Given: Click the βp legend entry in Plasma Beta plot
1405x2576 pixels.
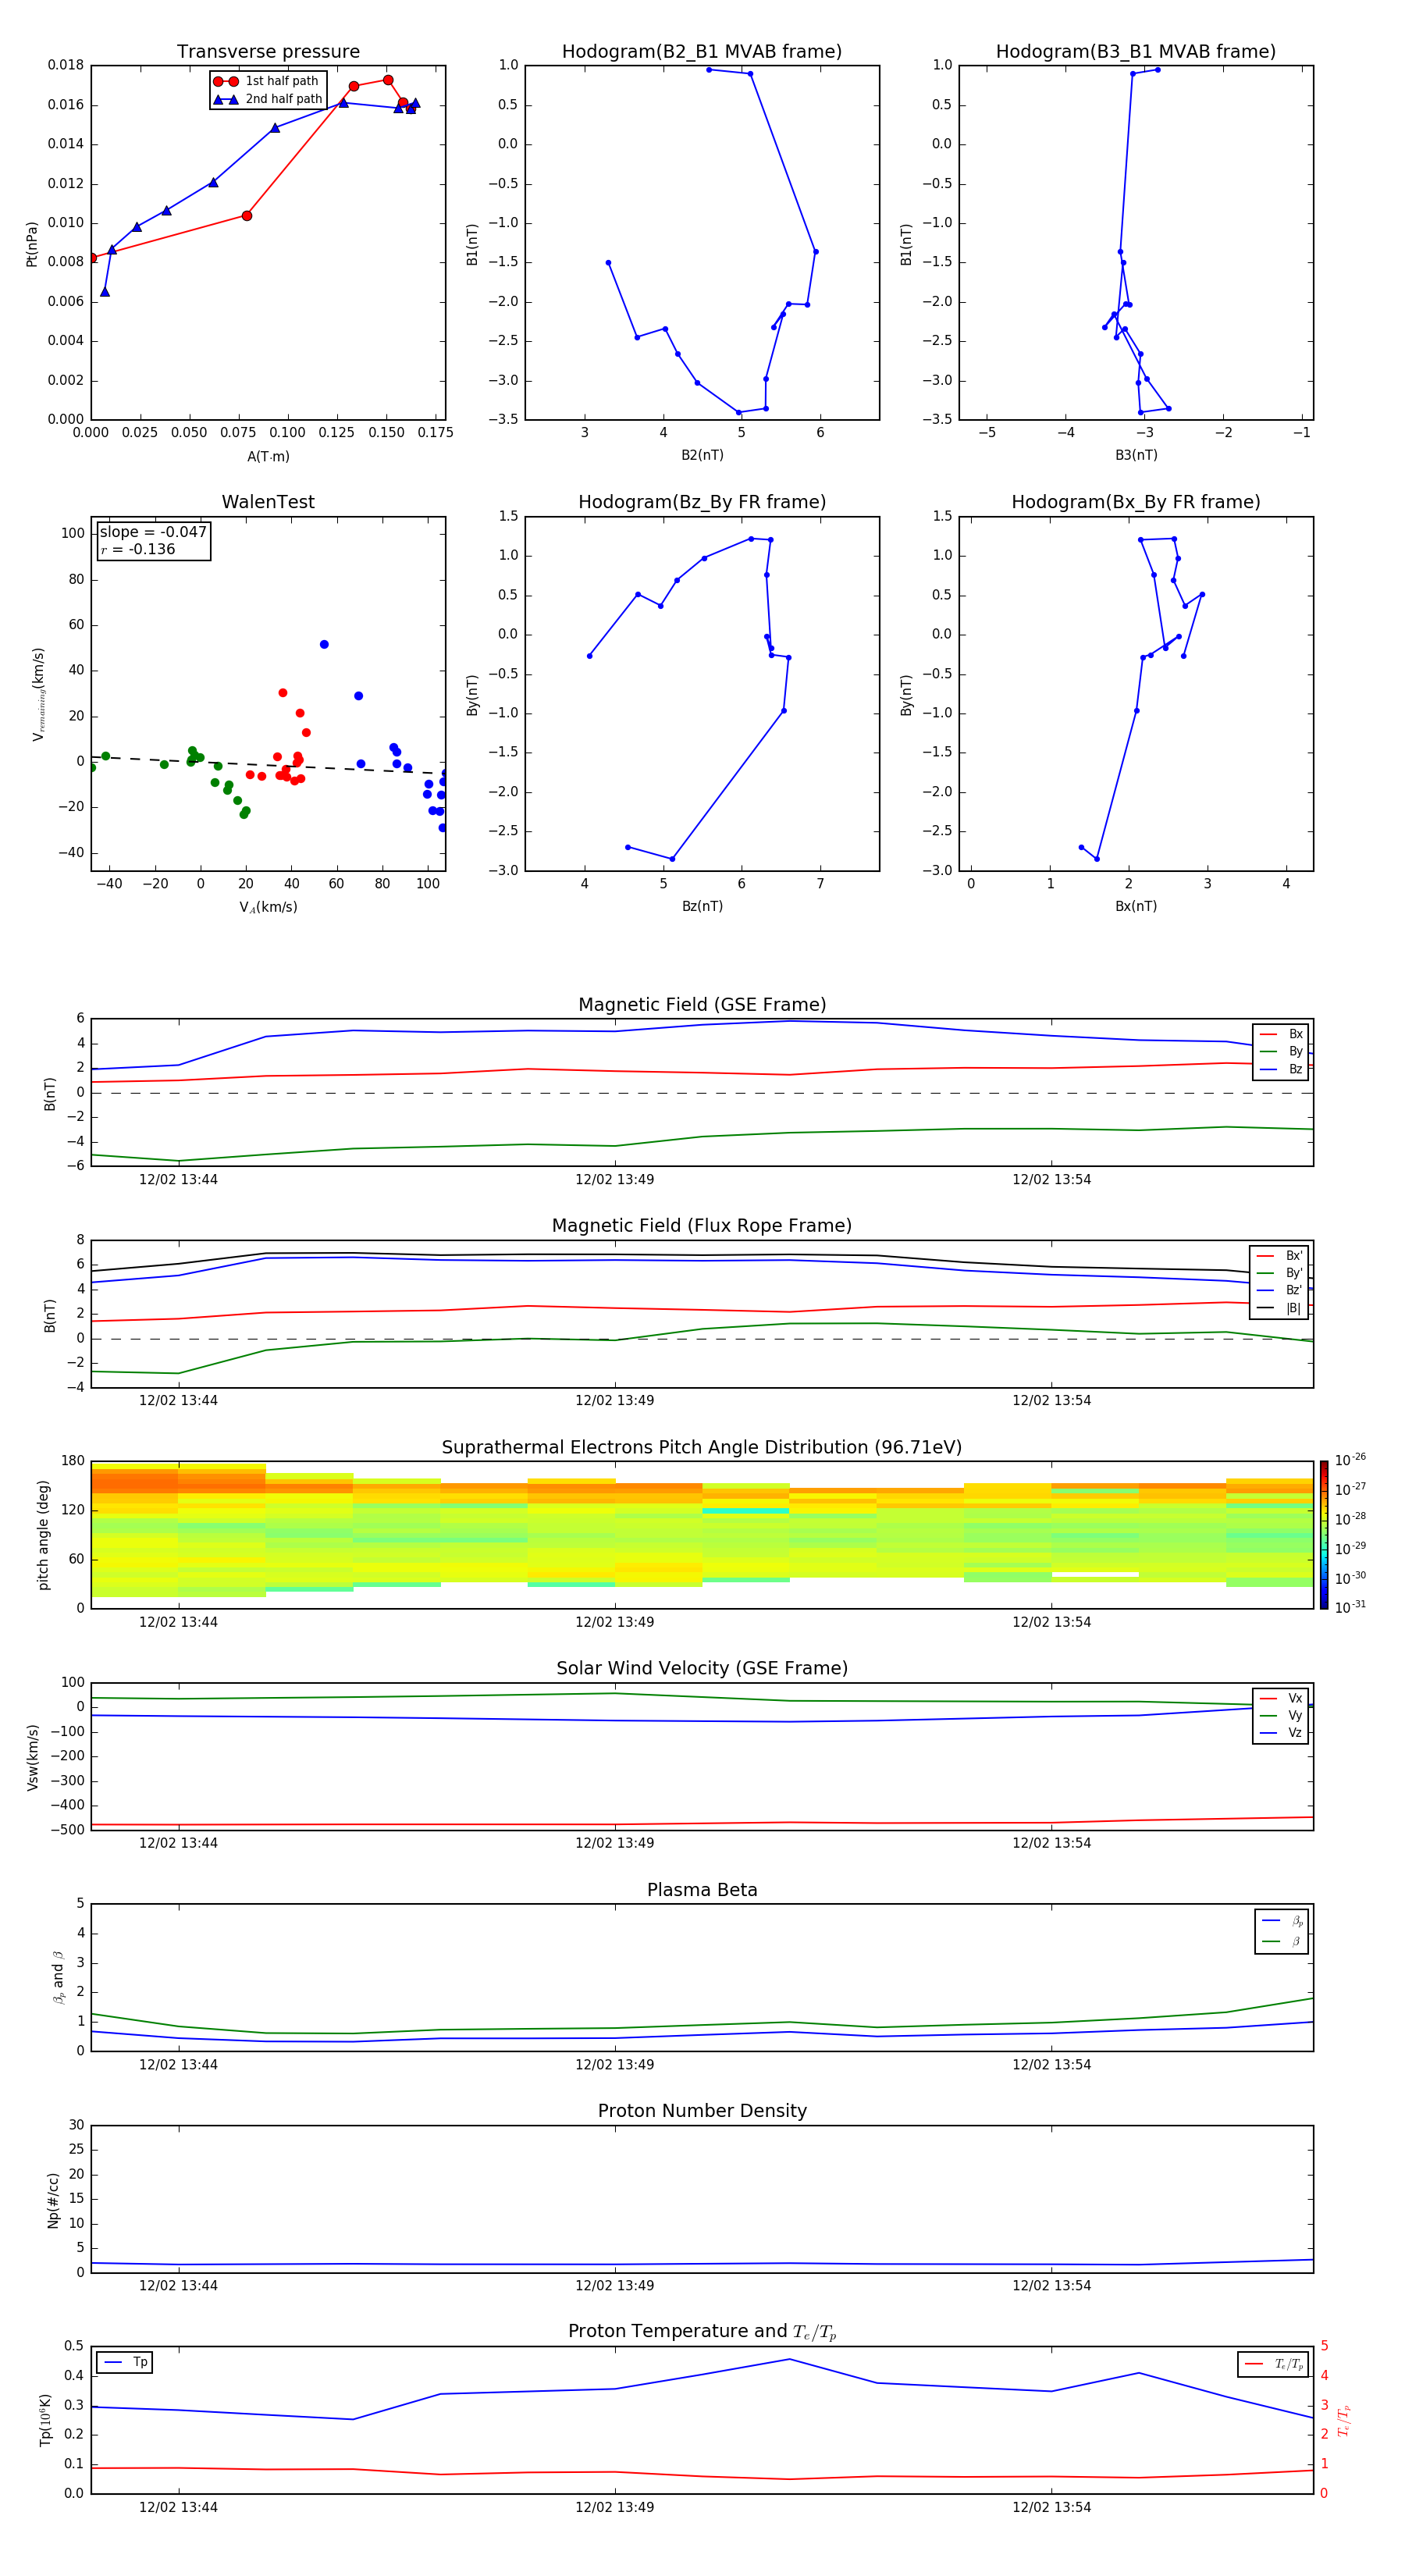Looking at the screenshot, I should pyautogui.click(x=1283, y=1921).
